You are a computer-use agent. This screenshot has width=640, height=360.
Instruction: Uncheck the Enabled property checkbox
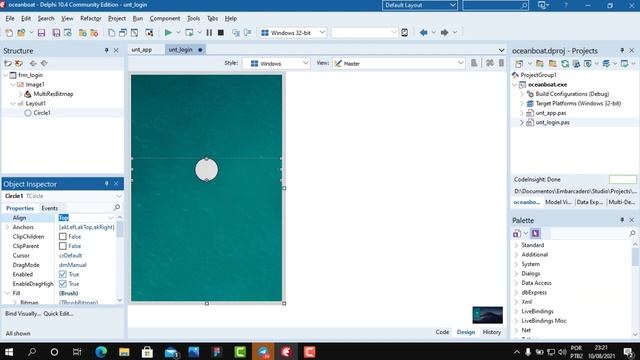tap(62, 274)
